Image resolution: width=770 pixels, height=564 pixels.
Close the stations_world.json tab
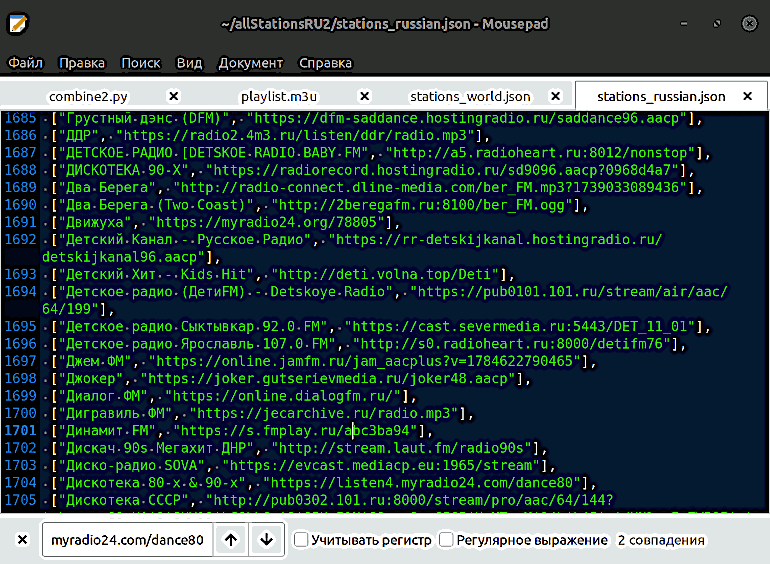555,96
